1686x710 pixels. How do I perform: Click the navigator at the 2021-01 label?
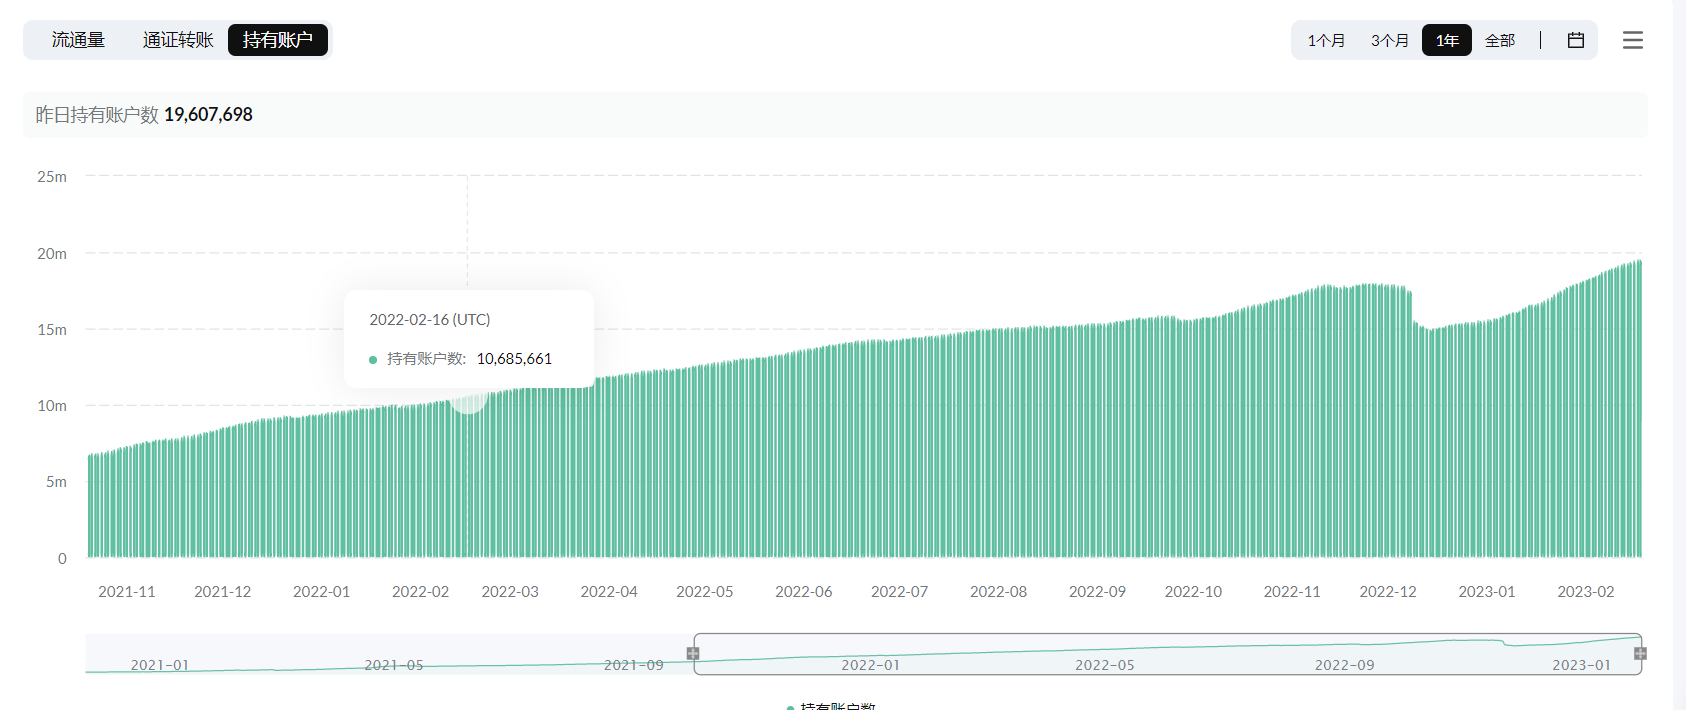point(160,665)
